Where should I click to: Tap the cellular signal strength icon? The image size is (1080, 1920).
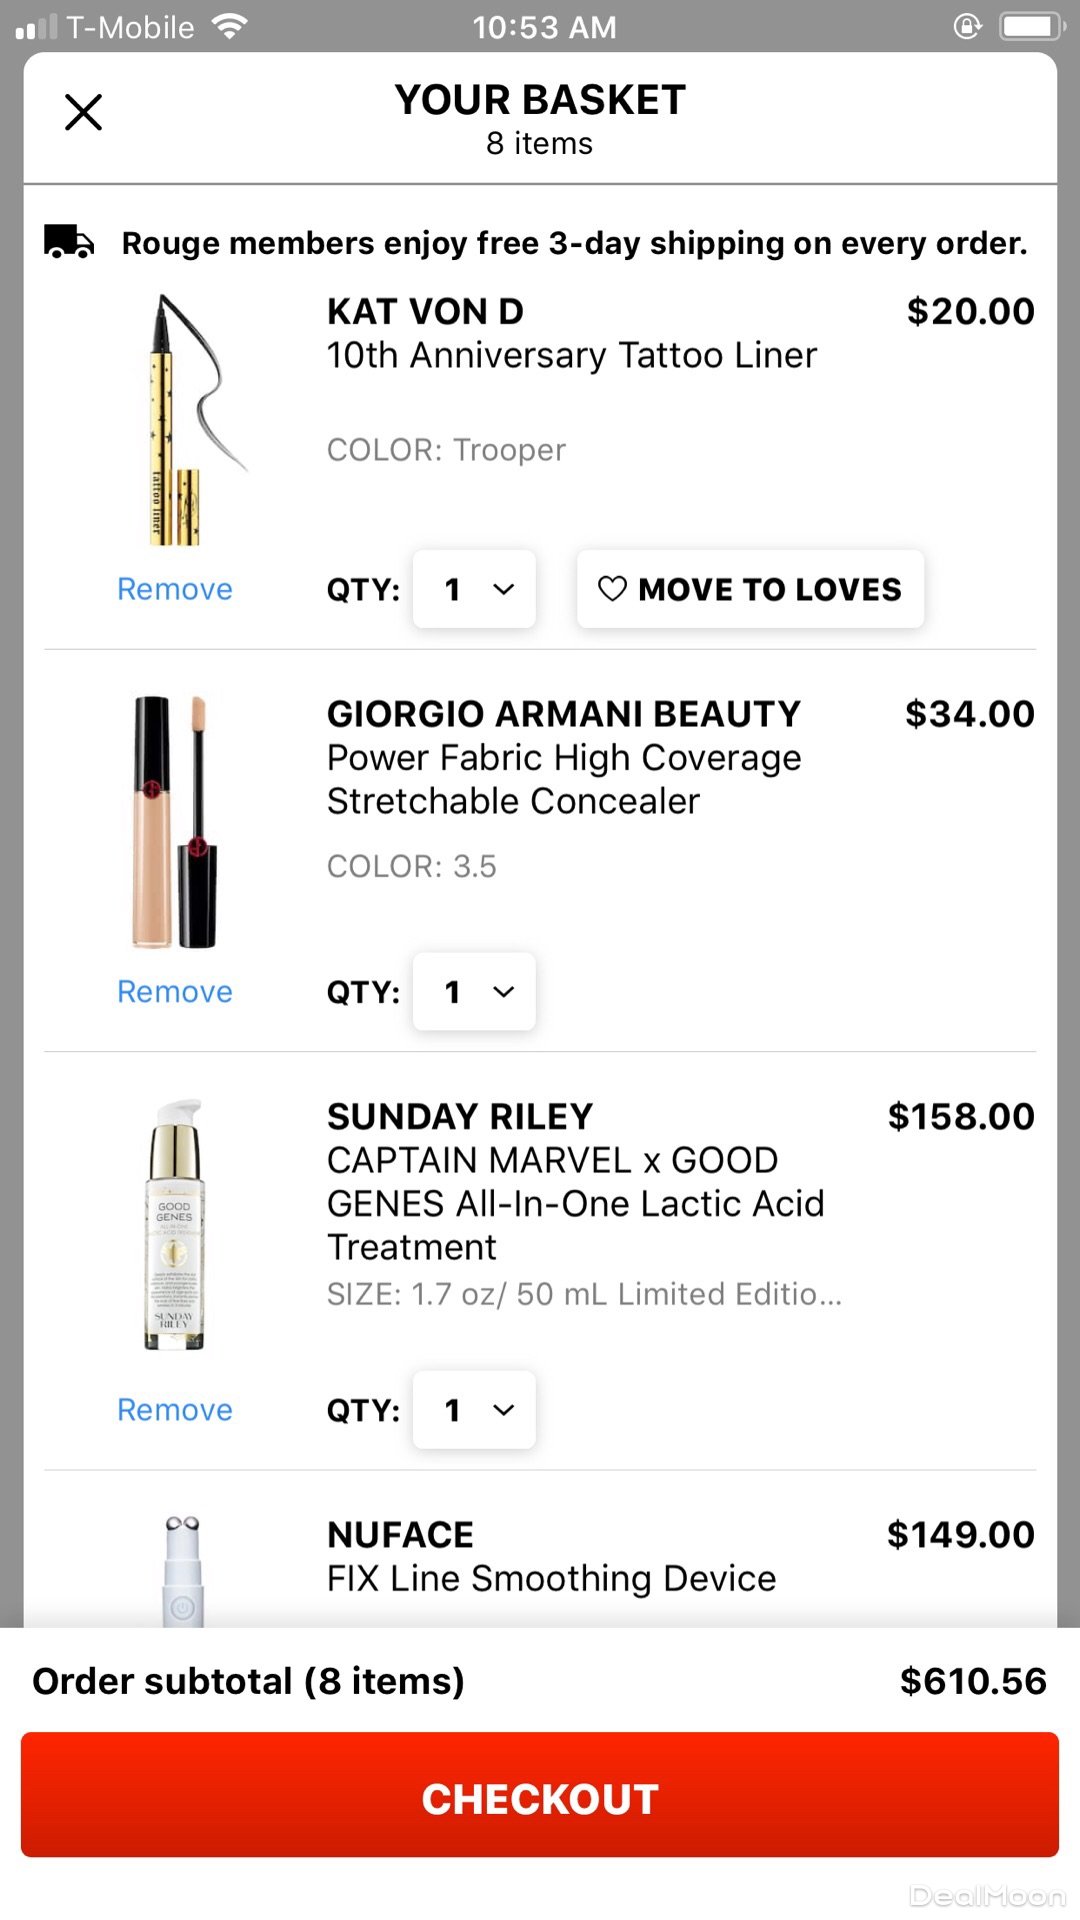(36, 28)
